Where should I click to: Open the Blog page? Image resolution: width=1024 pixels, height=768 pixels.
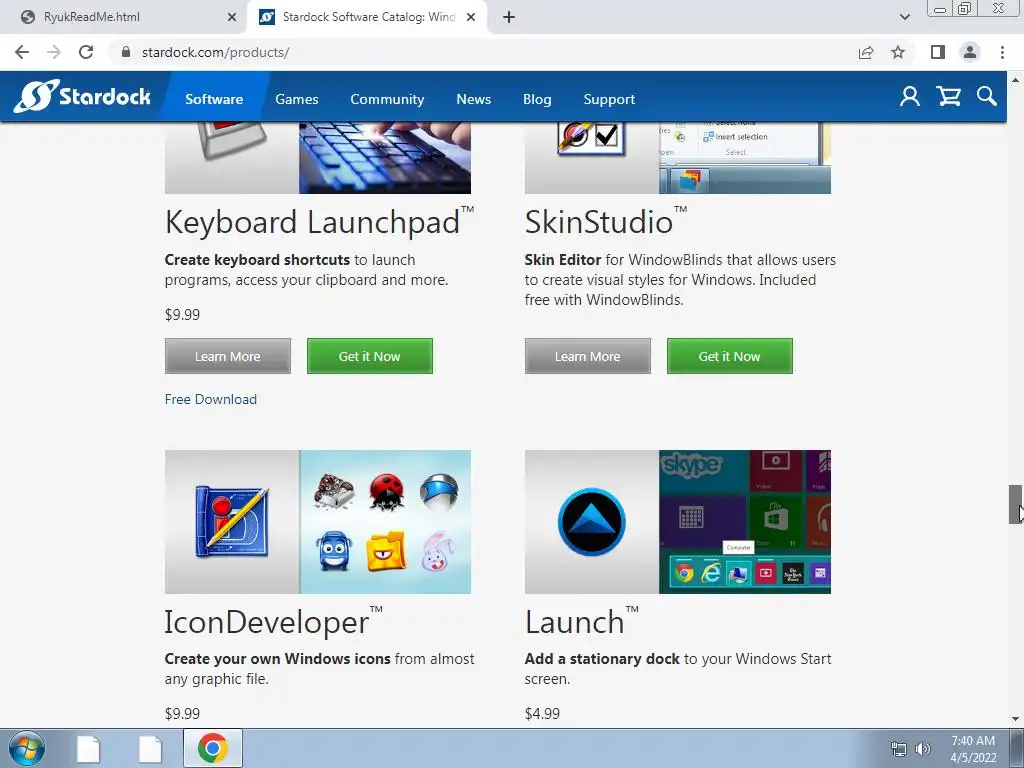(537, 99)
